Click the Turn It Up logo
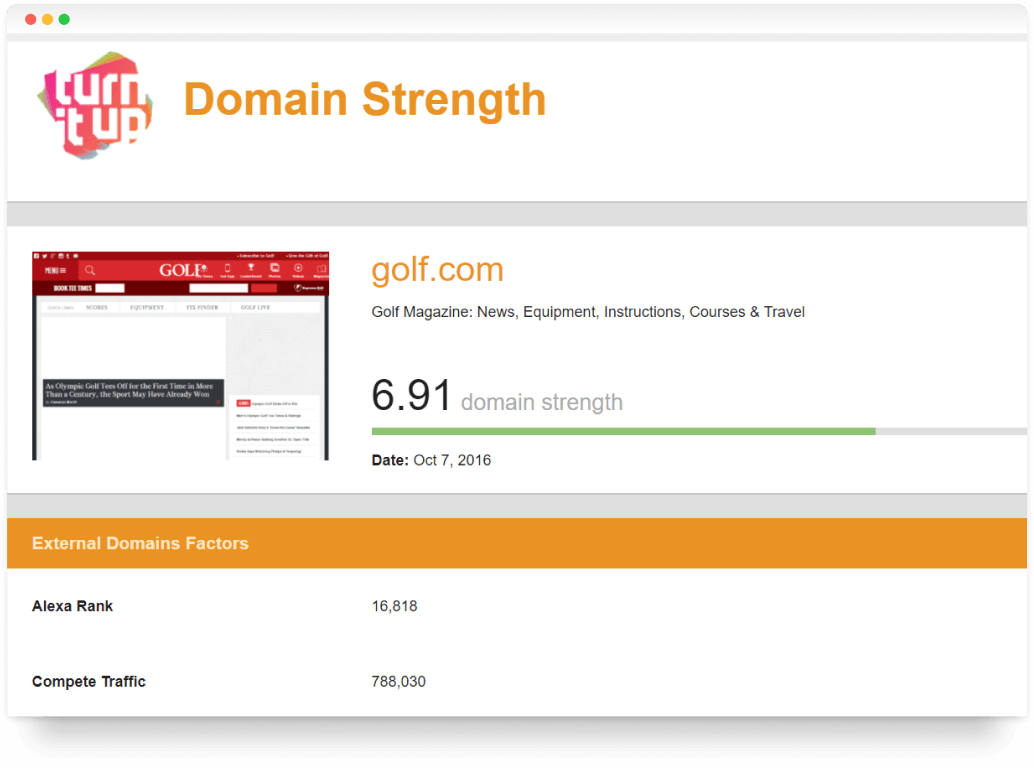Image resolution: width=1034 pixels, height=768 pixels. coord(96,105)
